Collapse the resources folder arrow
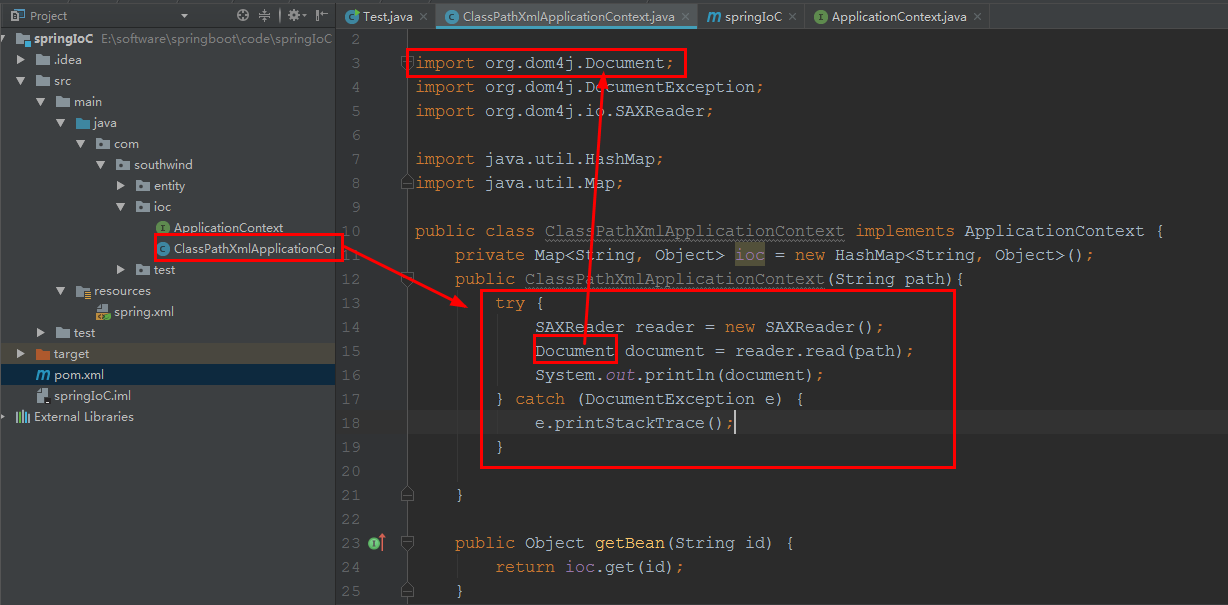Viewport: 1228px width, 605px height. (61, 291)
